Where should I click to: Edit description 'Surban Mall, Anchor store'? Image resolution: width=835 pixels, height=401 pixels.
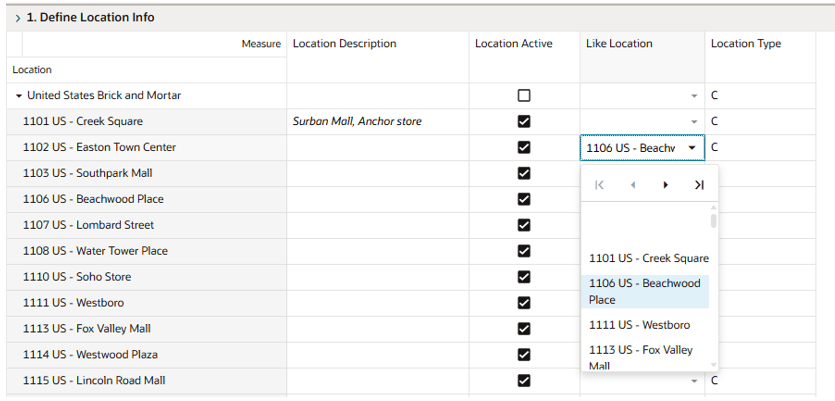point(378,121)
